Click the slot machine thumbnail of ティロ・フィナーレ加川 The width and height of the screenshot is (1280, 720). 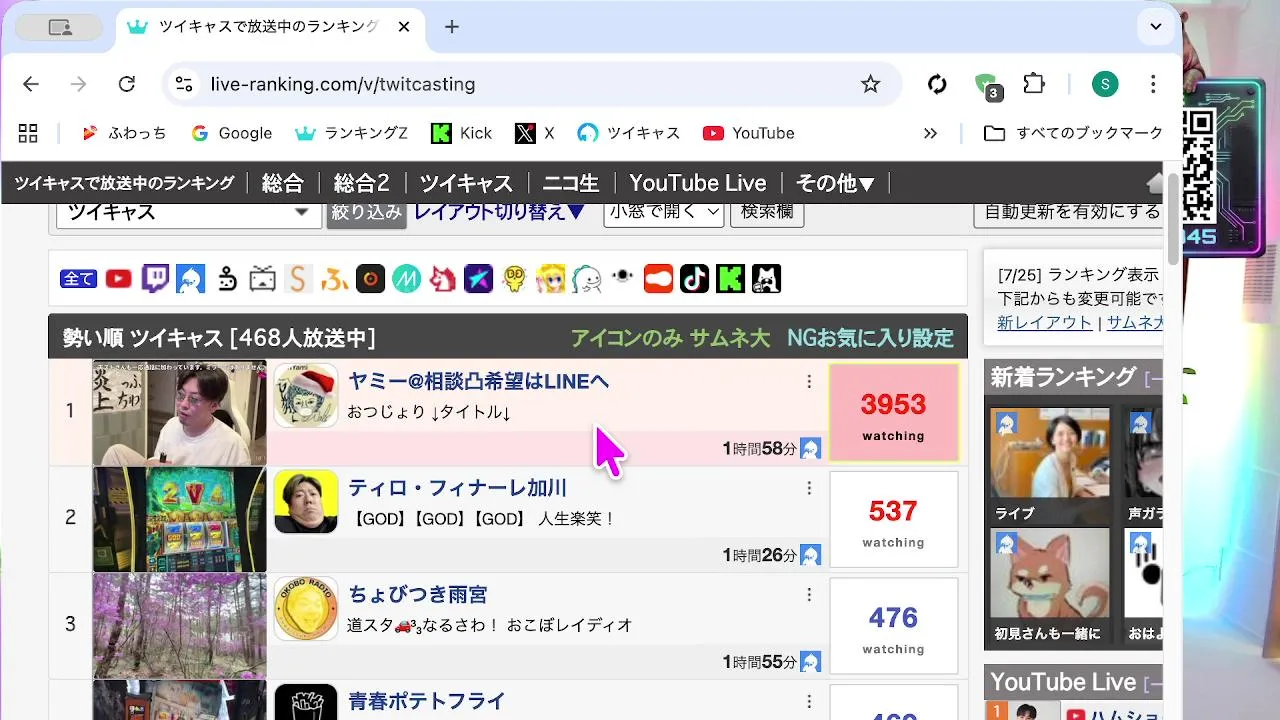coord(180,519)
